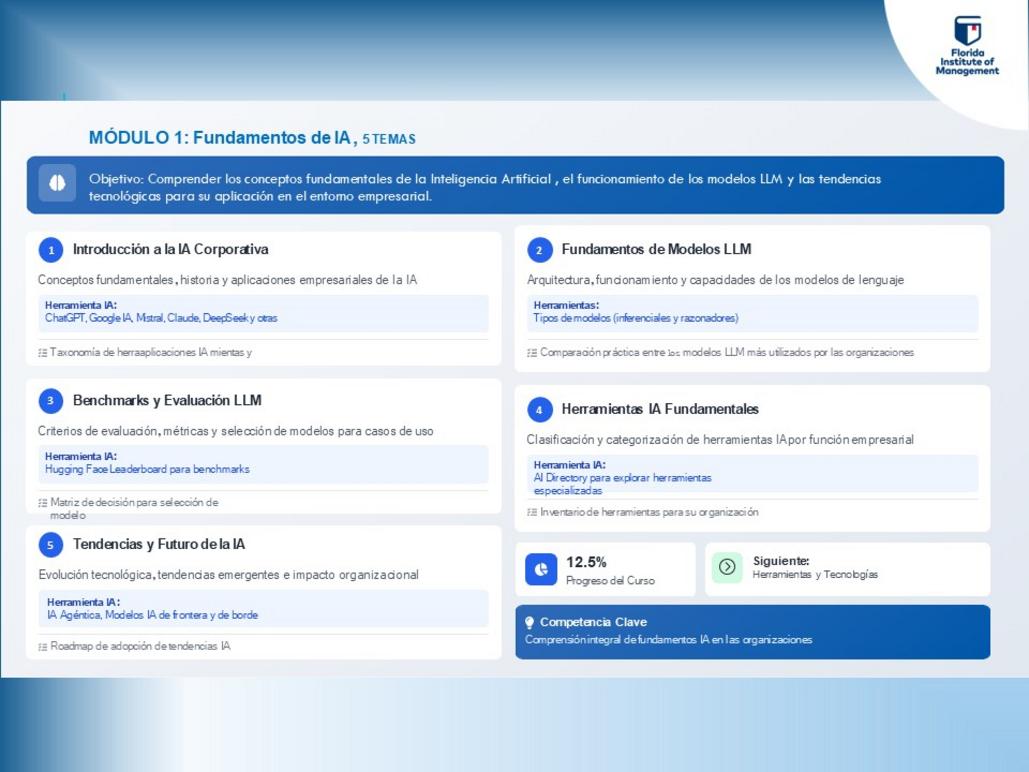This screenshot has height=772, width=1029.
Task: Click the Progreso del Curso label
Action: pos(610,581)
